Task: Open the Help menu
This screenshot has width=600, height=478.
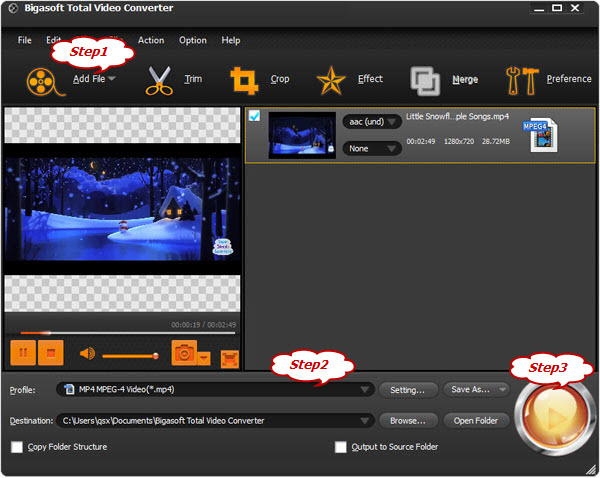Action: click(231, 40)
